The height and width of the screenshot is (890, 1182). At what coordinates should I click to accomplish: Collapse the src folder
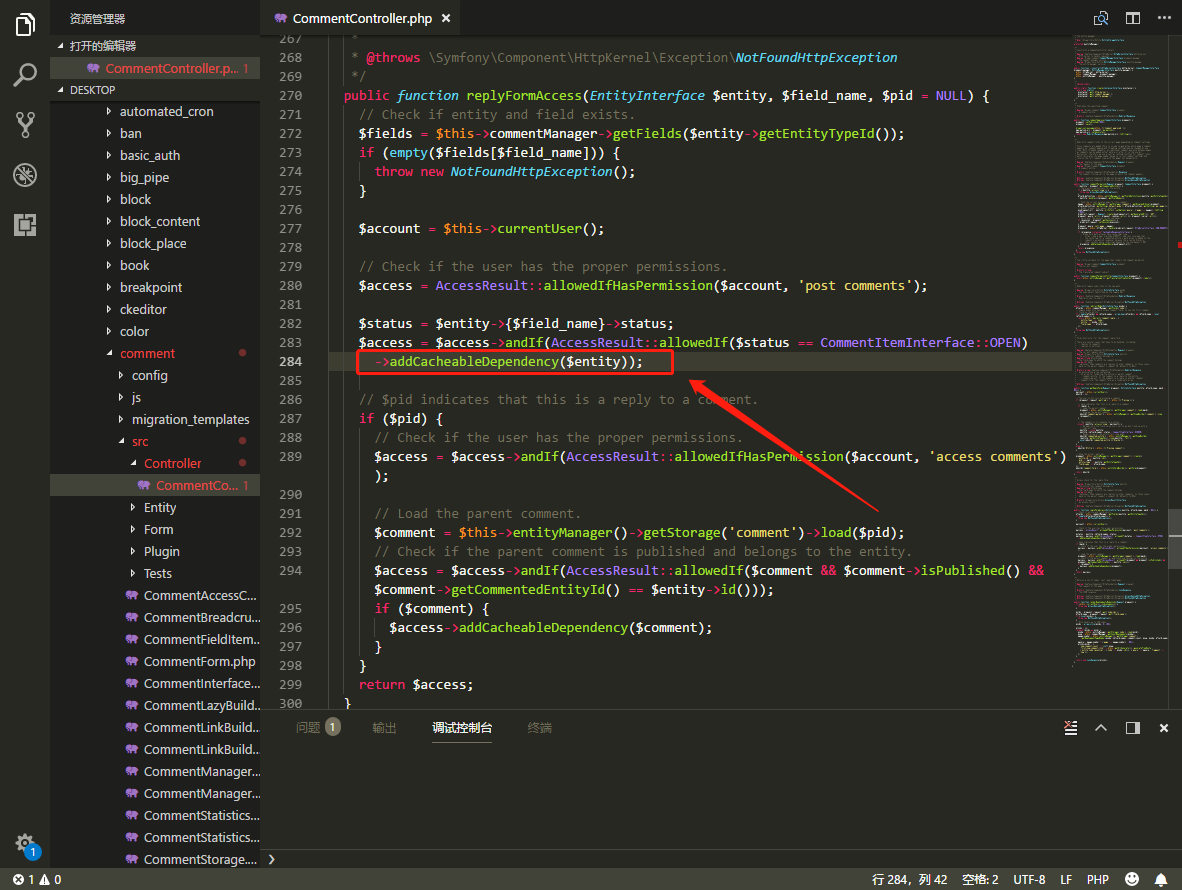155,442
